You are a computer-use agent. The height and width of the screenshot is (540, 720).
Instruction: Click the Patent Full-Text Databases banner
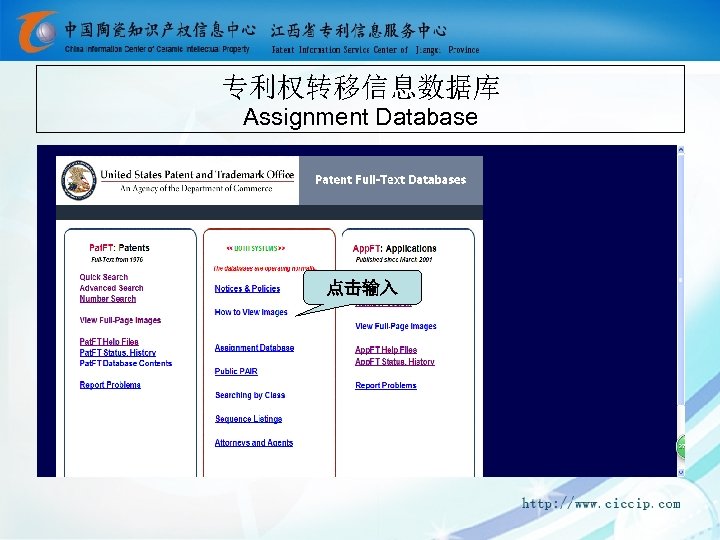click(x=391, y=180)
